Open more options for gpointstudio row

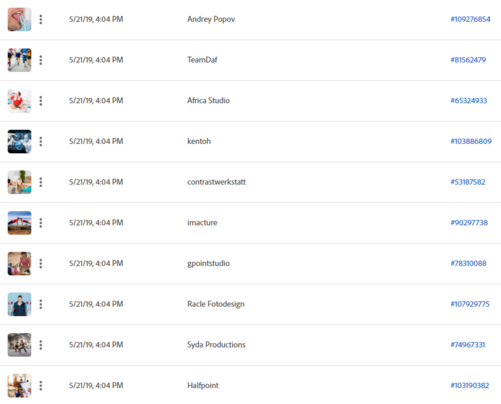click(41, 263)
